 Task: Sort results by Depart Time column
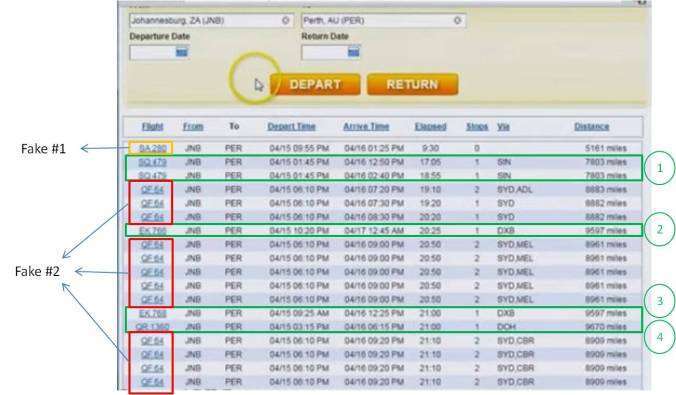[x=291, y=126]
